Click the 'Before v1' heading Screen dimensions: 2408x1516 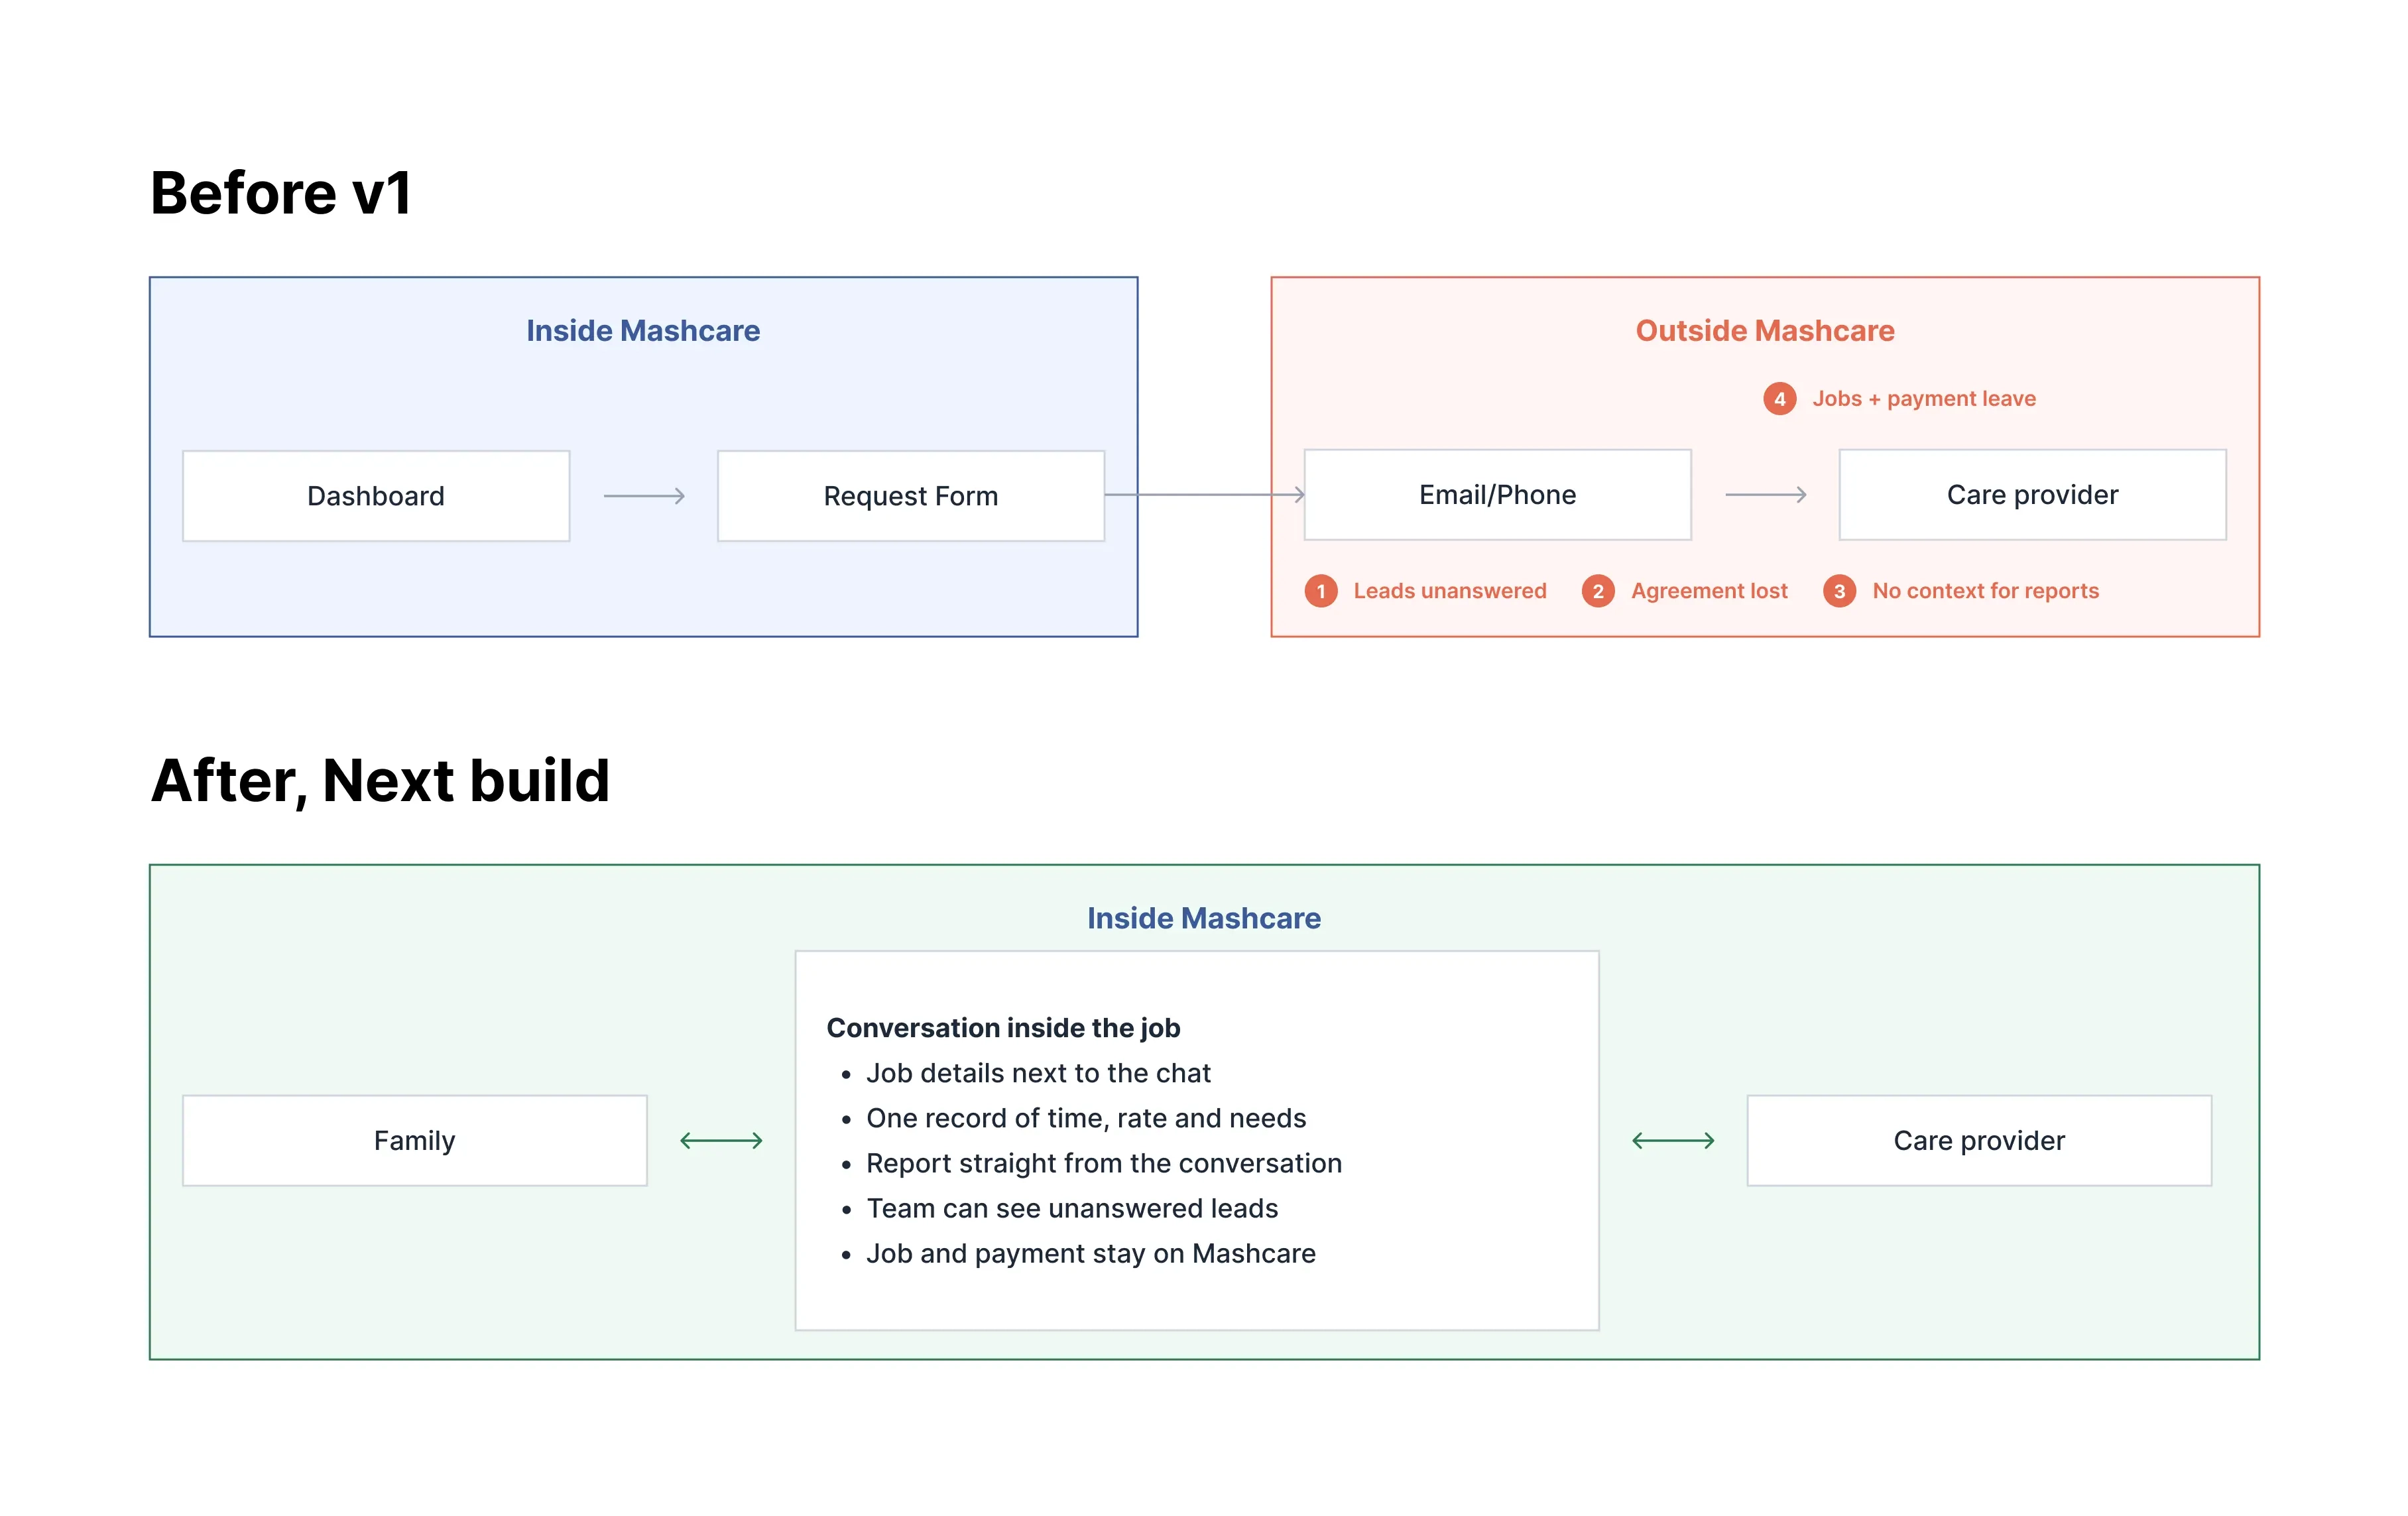tap(281, 192)
